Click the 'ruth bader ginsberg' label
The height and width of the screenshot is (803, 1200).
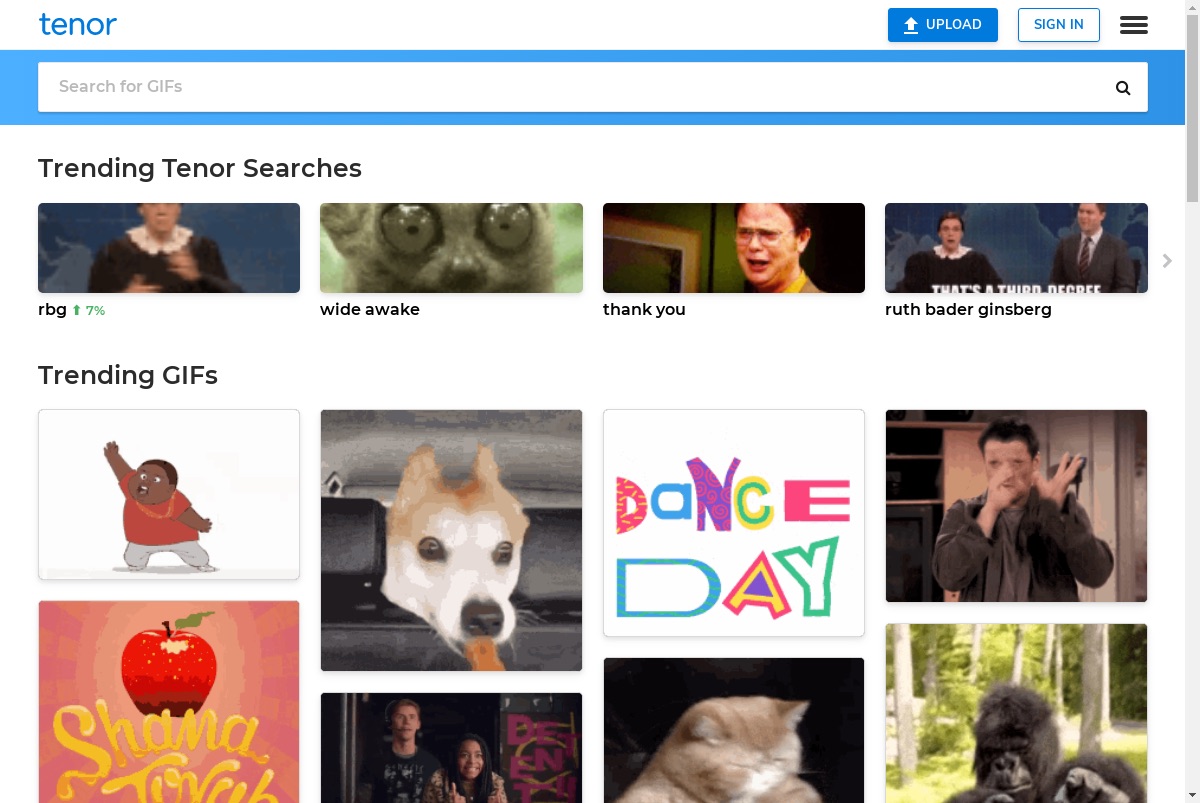968,310
